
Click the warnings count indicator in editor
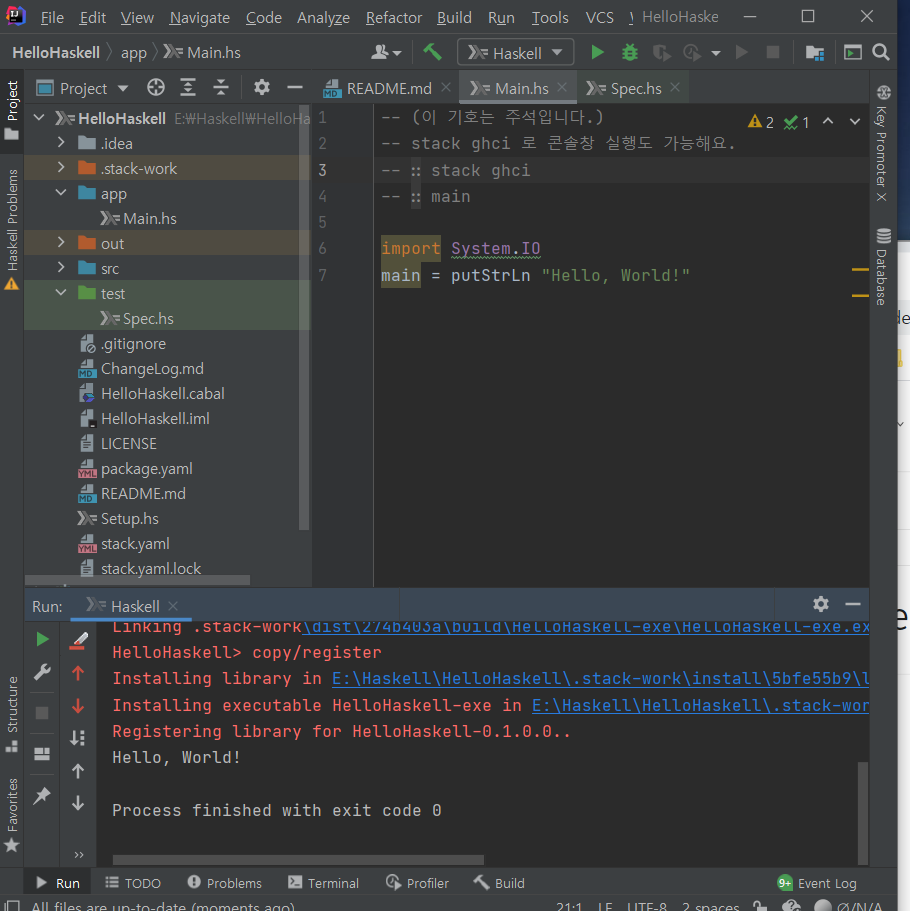click(x=761, y=122)
